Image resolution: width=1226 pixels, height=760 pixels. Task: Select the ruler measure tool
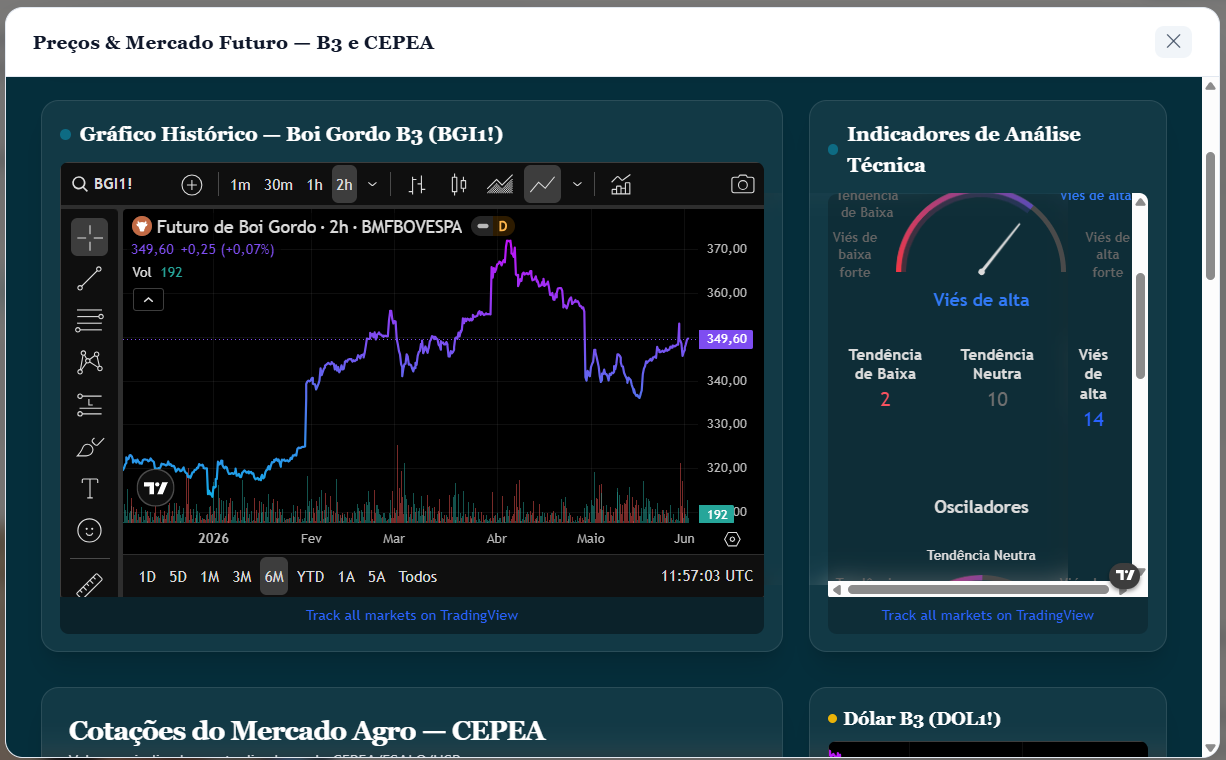(89, 583)
